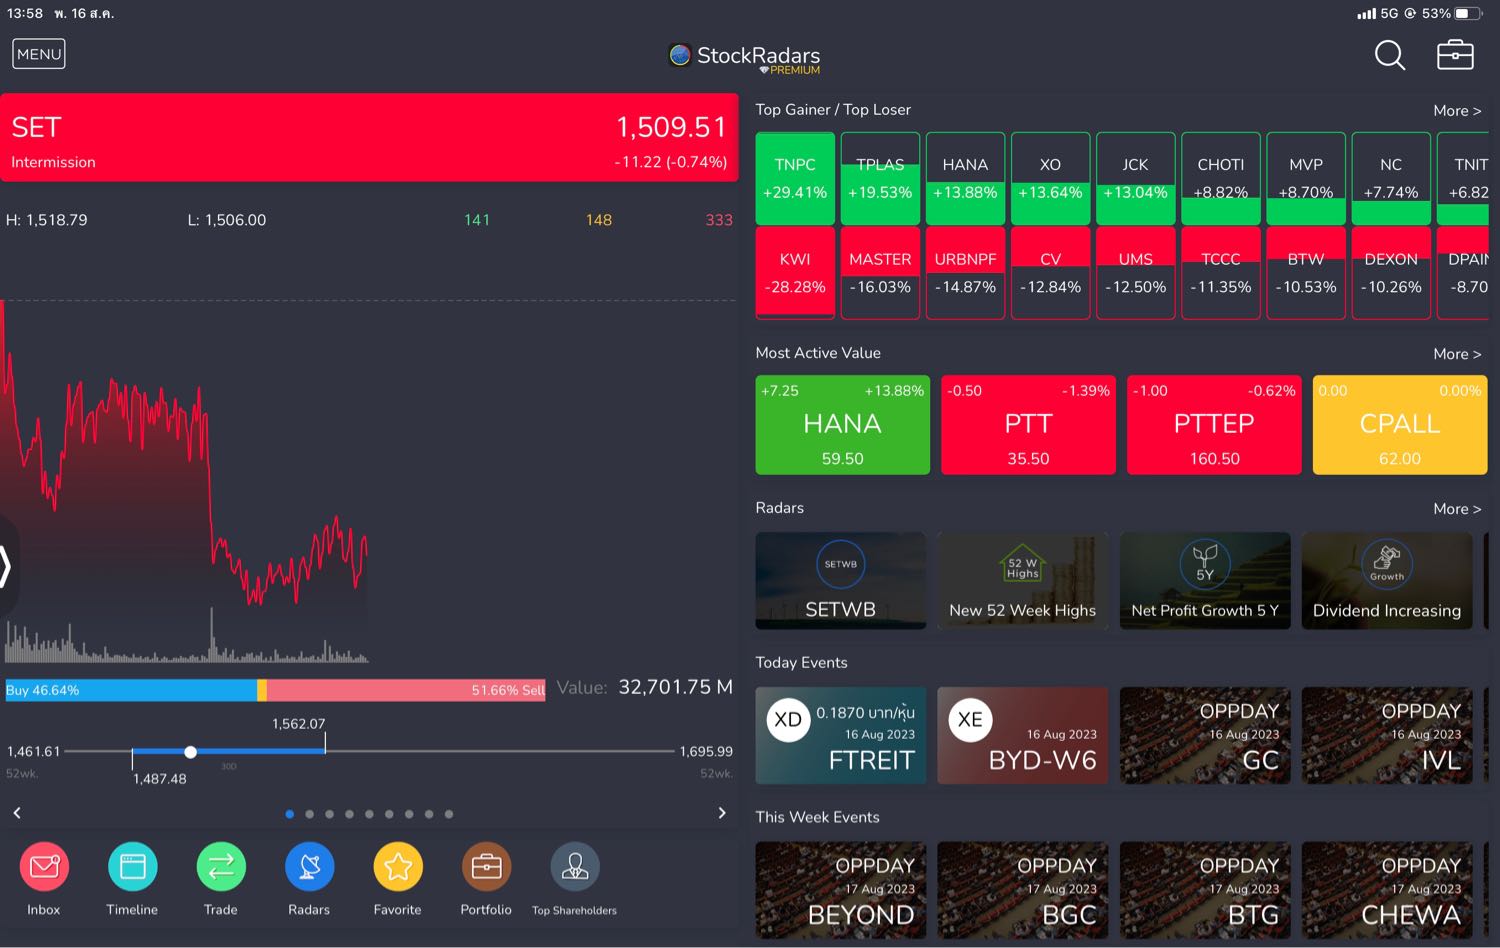Show more Top Gainer / Top Loser
1500x948 pixels.
tap(1457, 111)
